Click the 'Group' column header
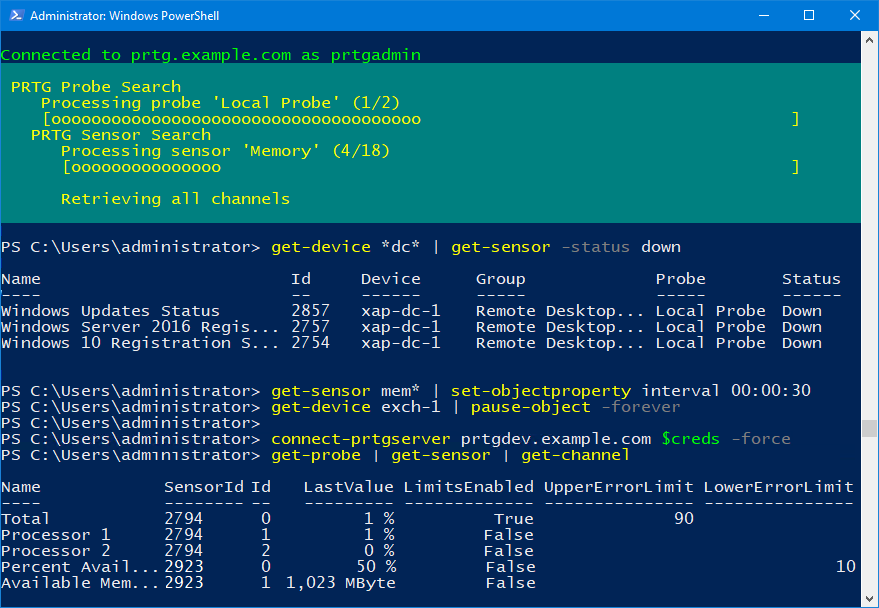This screenshot has height=608, width=879. point(501,279)
